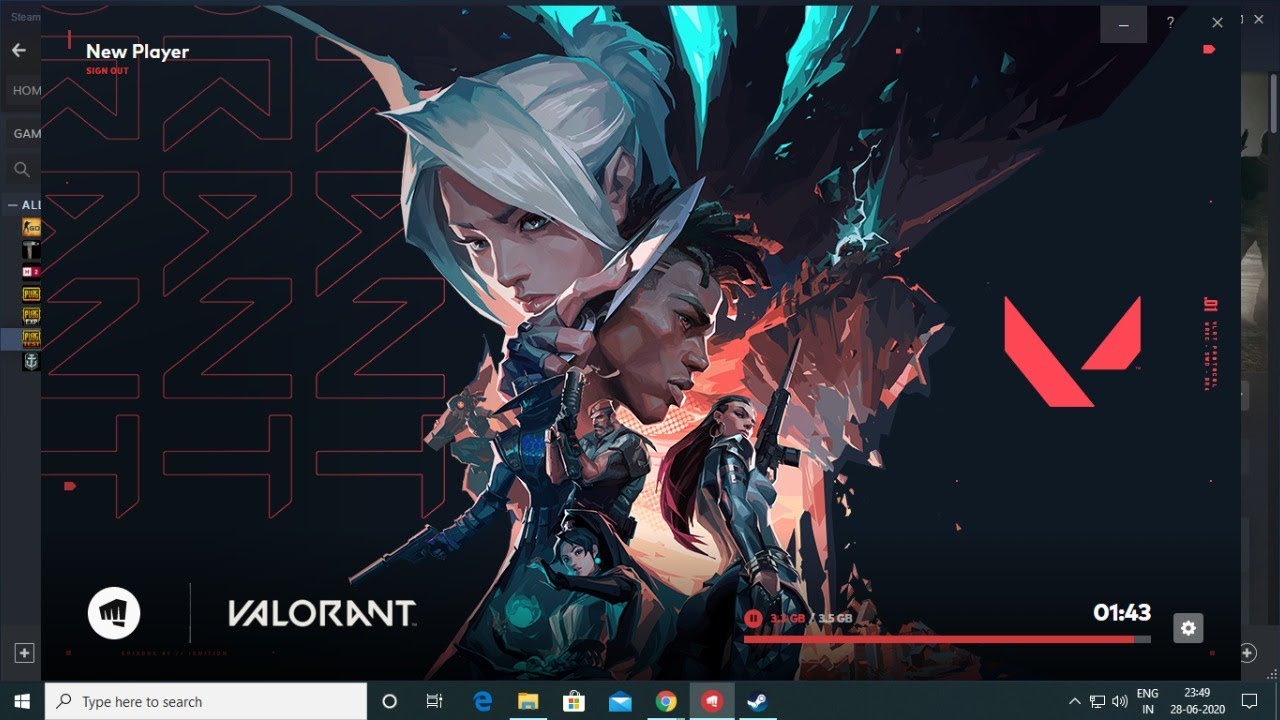Launch Microsoft Edge from taskbar
This screenshot has width=1280, height=720.
point(483,701)
